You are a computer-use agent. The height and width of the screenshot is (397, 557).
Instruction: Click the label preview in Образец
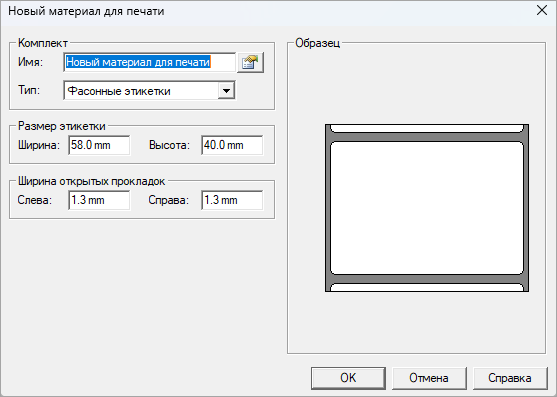tap(427, 208)
